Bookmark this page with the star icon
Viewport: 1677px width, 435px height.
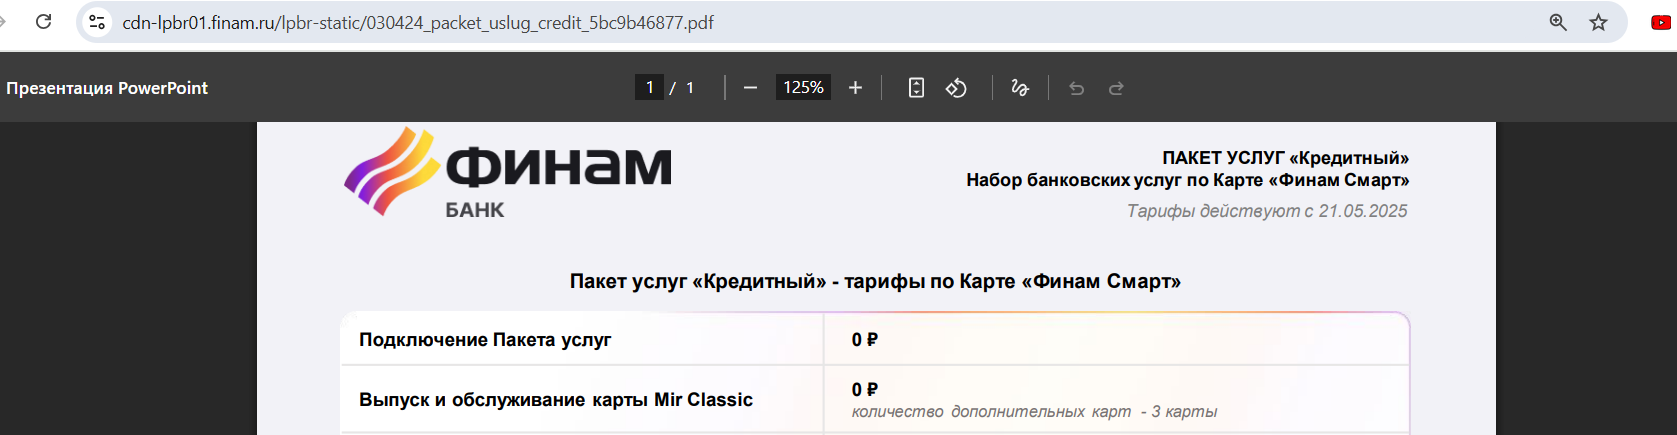point(1599,22)
